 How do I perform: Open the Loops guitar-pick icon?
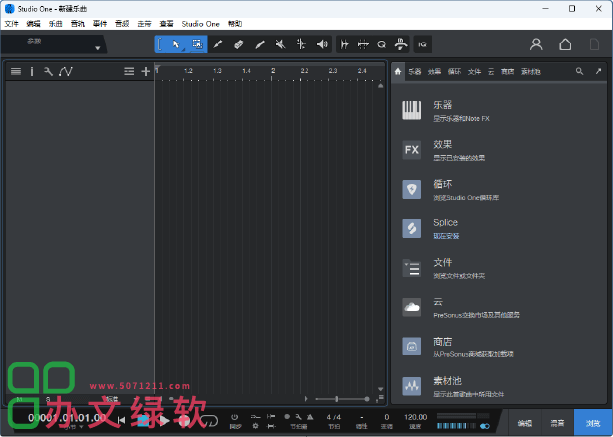click(412, 190)
